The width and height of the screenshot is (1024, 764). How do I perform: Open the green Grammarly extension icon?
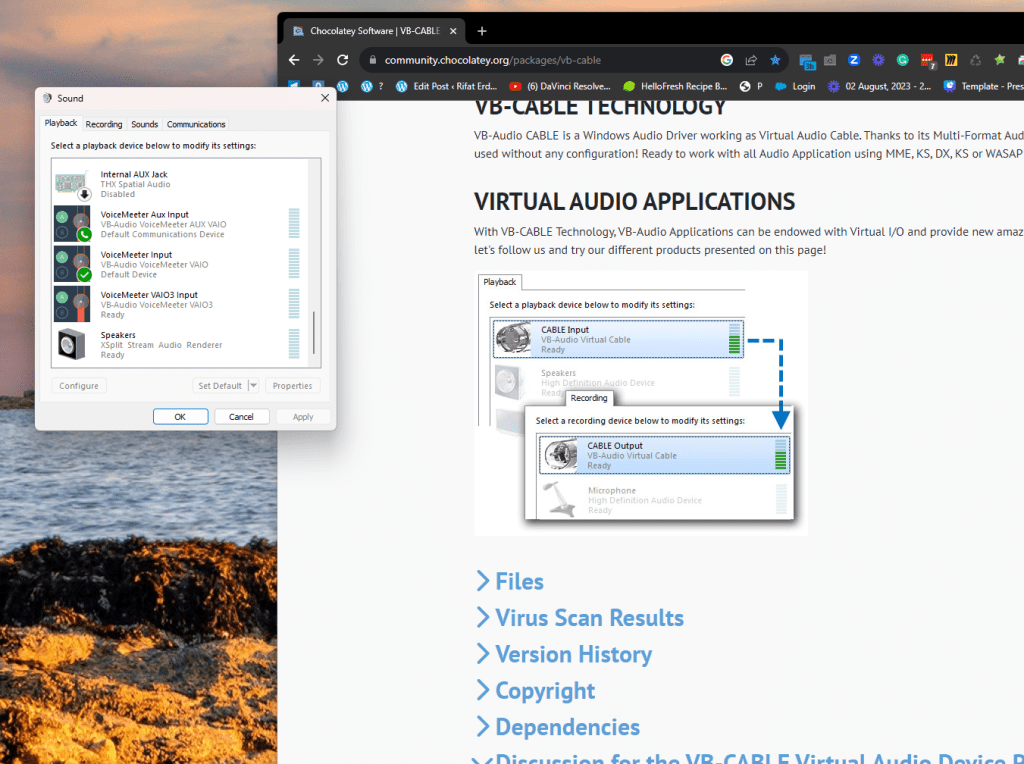point(903,60)
